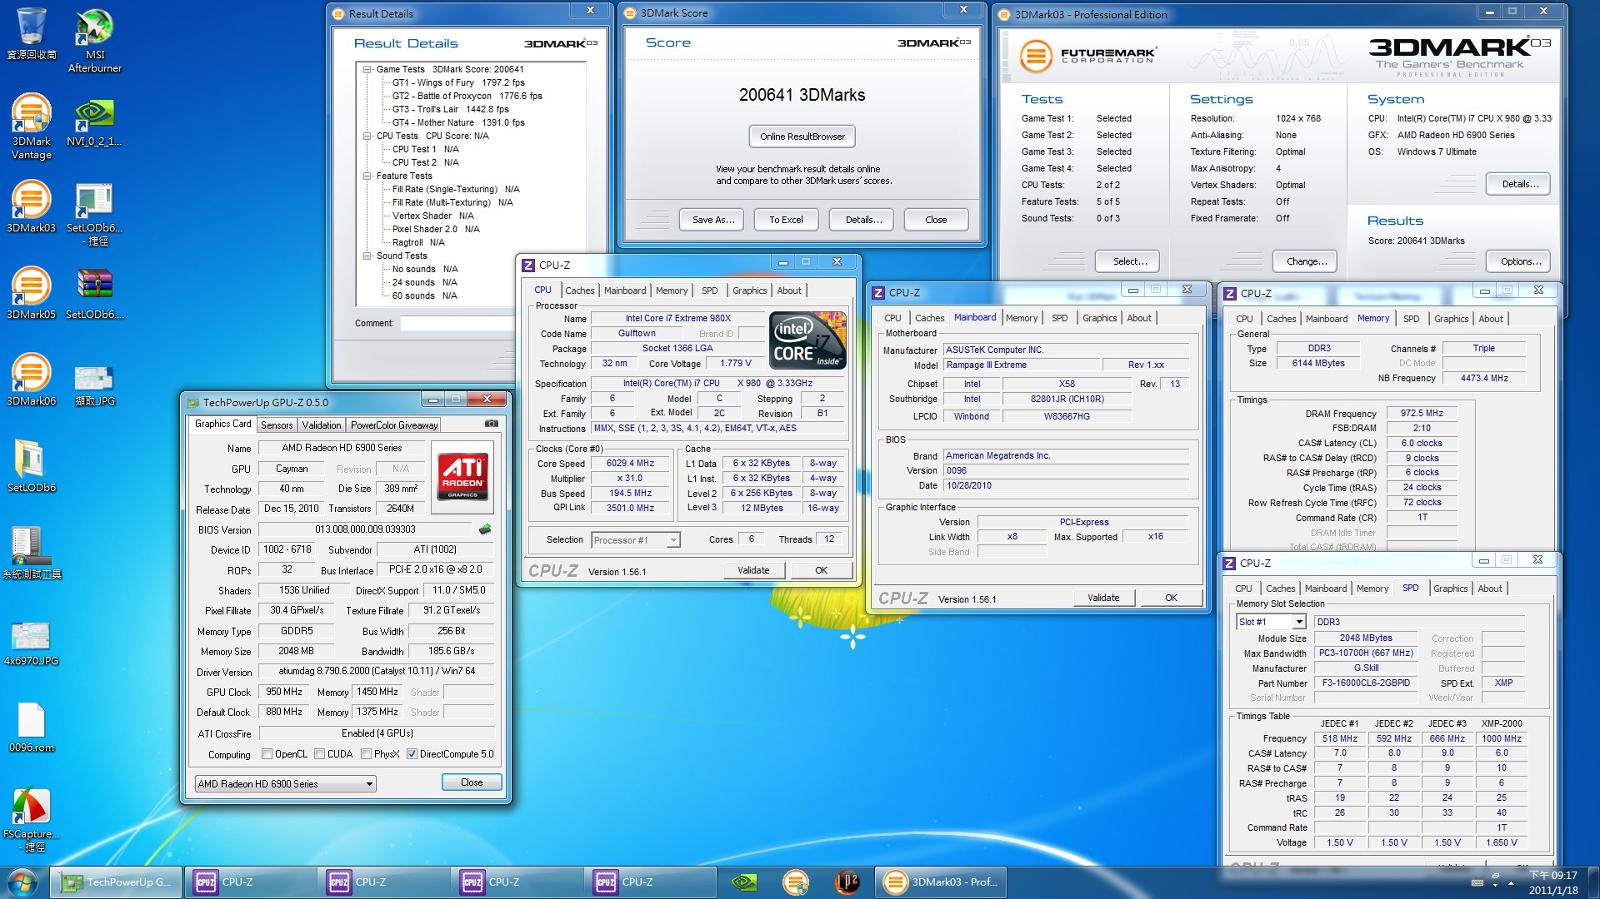The image size is (1600, 899).
Task: Toggle the OpenCL checkbox in GPU-Z
Action: point(267,754)
